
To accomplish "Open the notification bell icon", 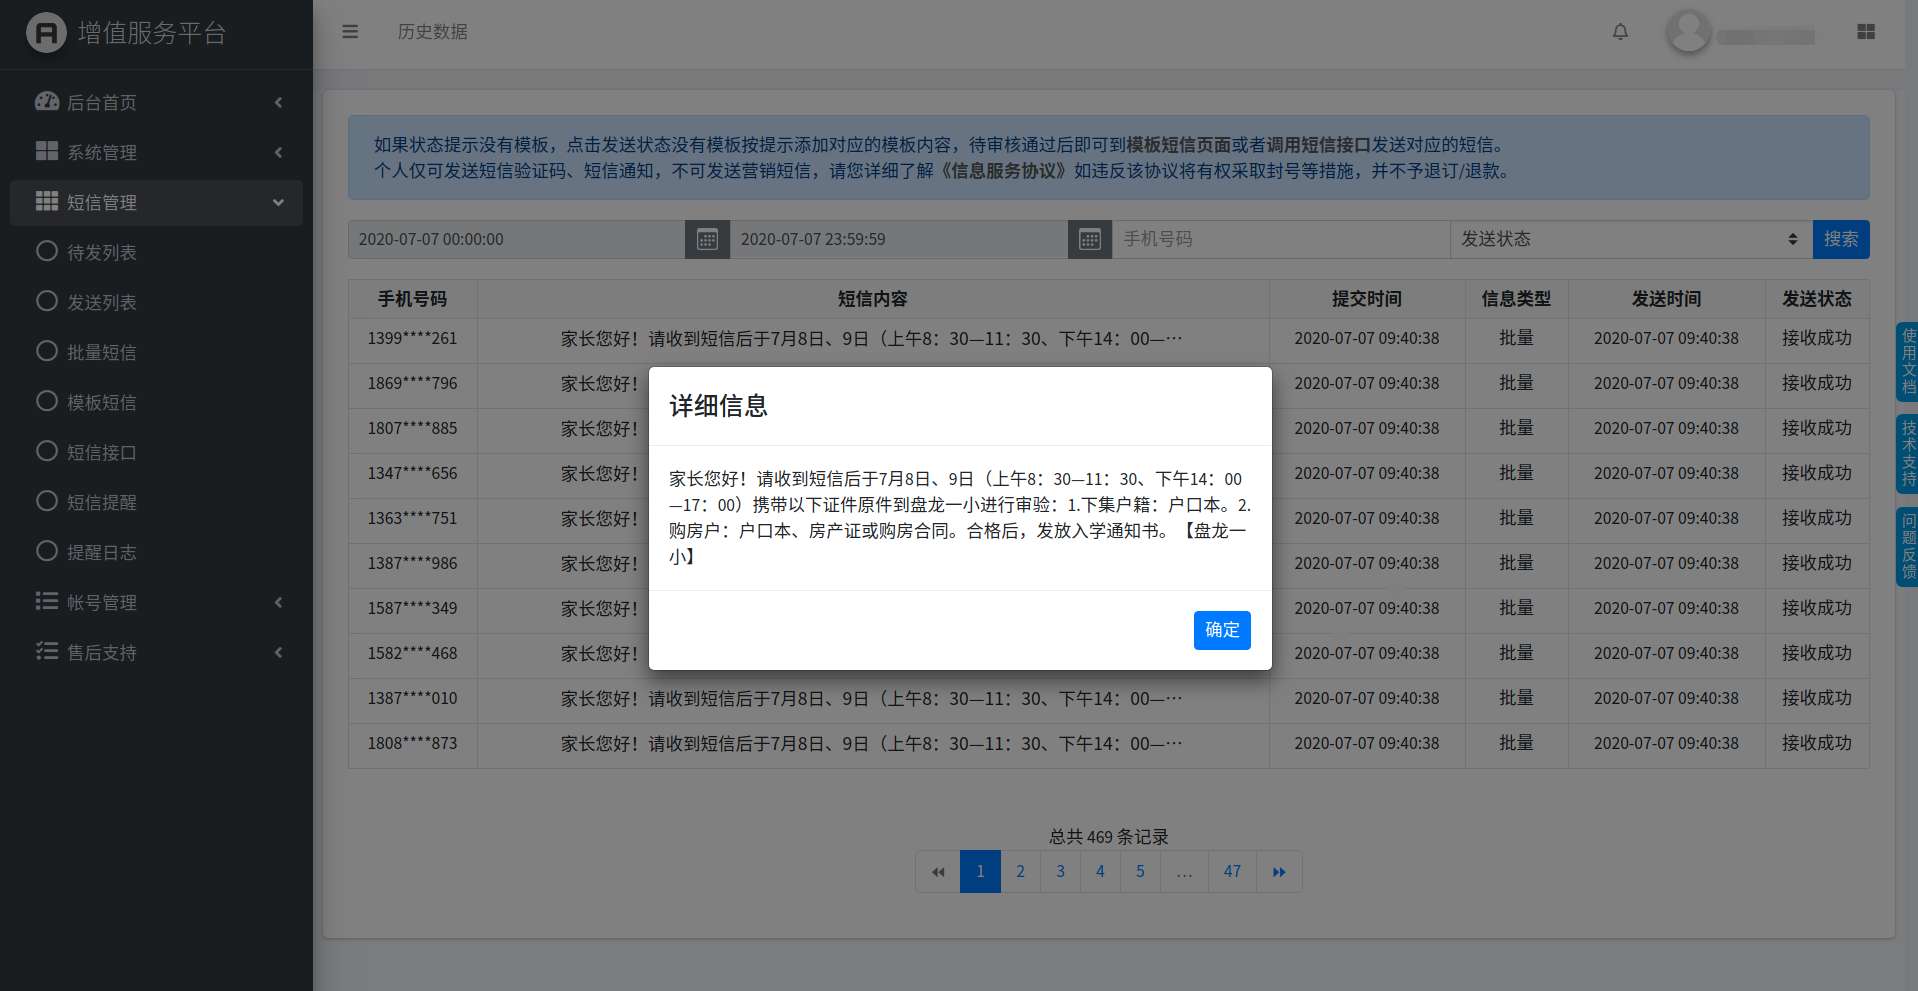I will pyautogui.click(x=1620, y=32).
